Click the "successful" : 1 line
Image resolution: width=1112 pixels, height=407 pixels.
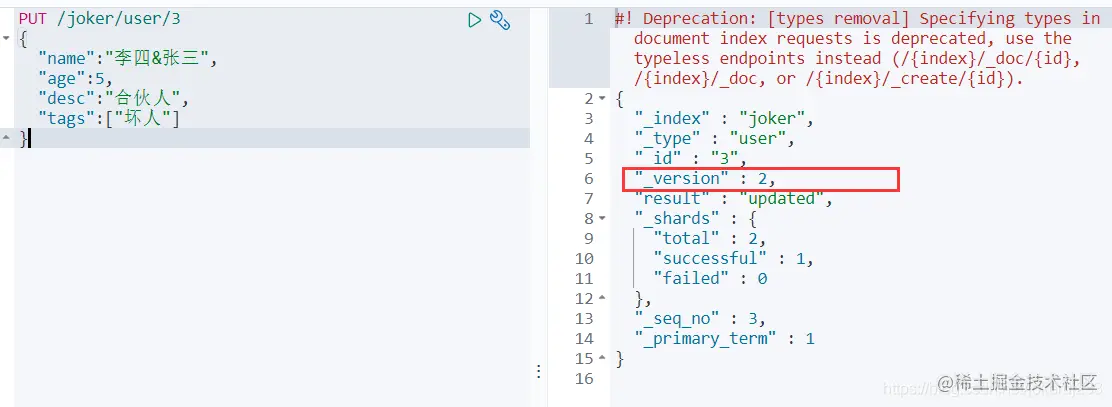pos(733,258)
